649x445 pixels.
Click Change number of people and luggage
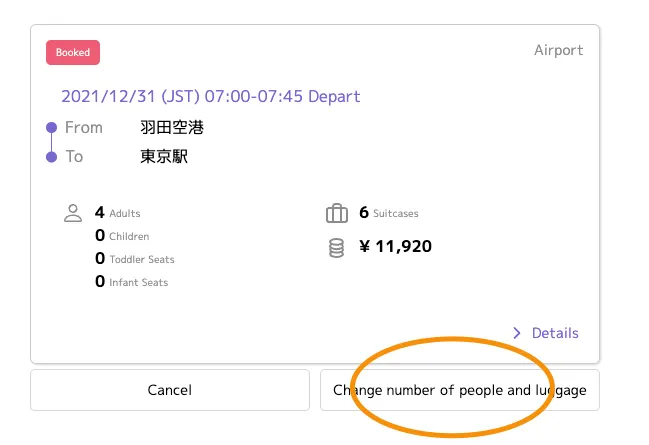tap(459, 390)
